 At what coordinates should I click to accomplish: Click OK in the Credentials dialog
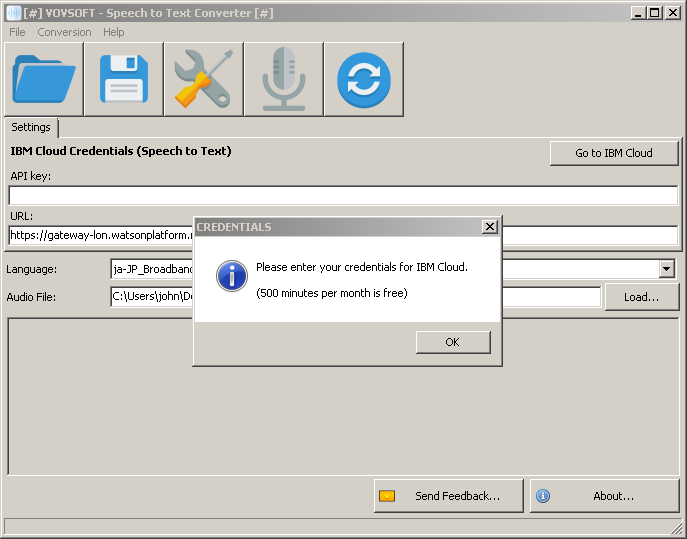click(x=453, y=342)
